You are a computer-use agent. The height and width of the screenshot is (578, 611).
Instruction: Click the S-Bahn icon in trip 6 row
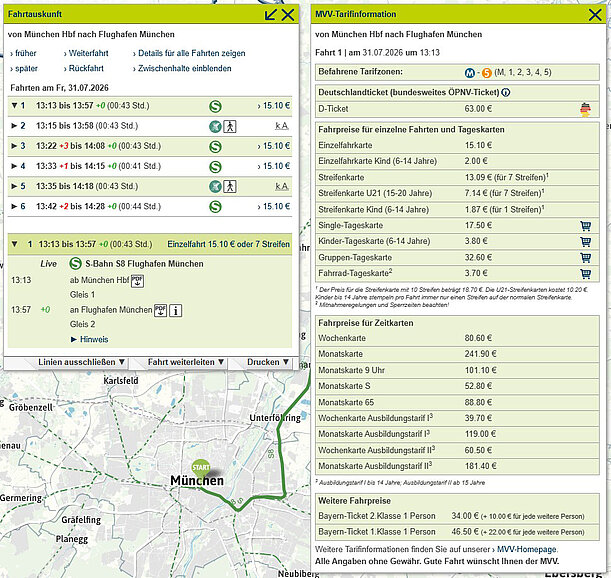pos(215,207)
